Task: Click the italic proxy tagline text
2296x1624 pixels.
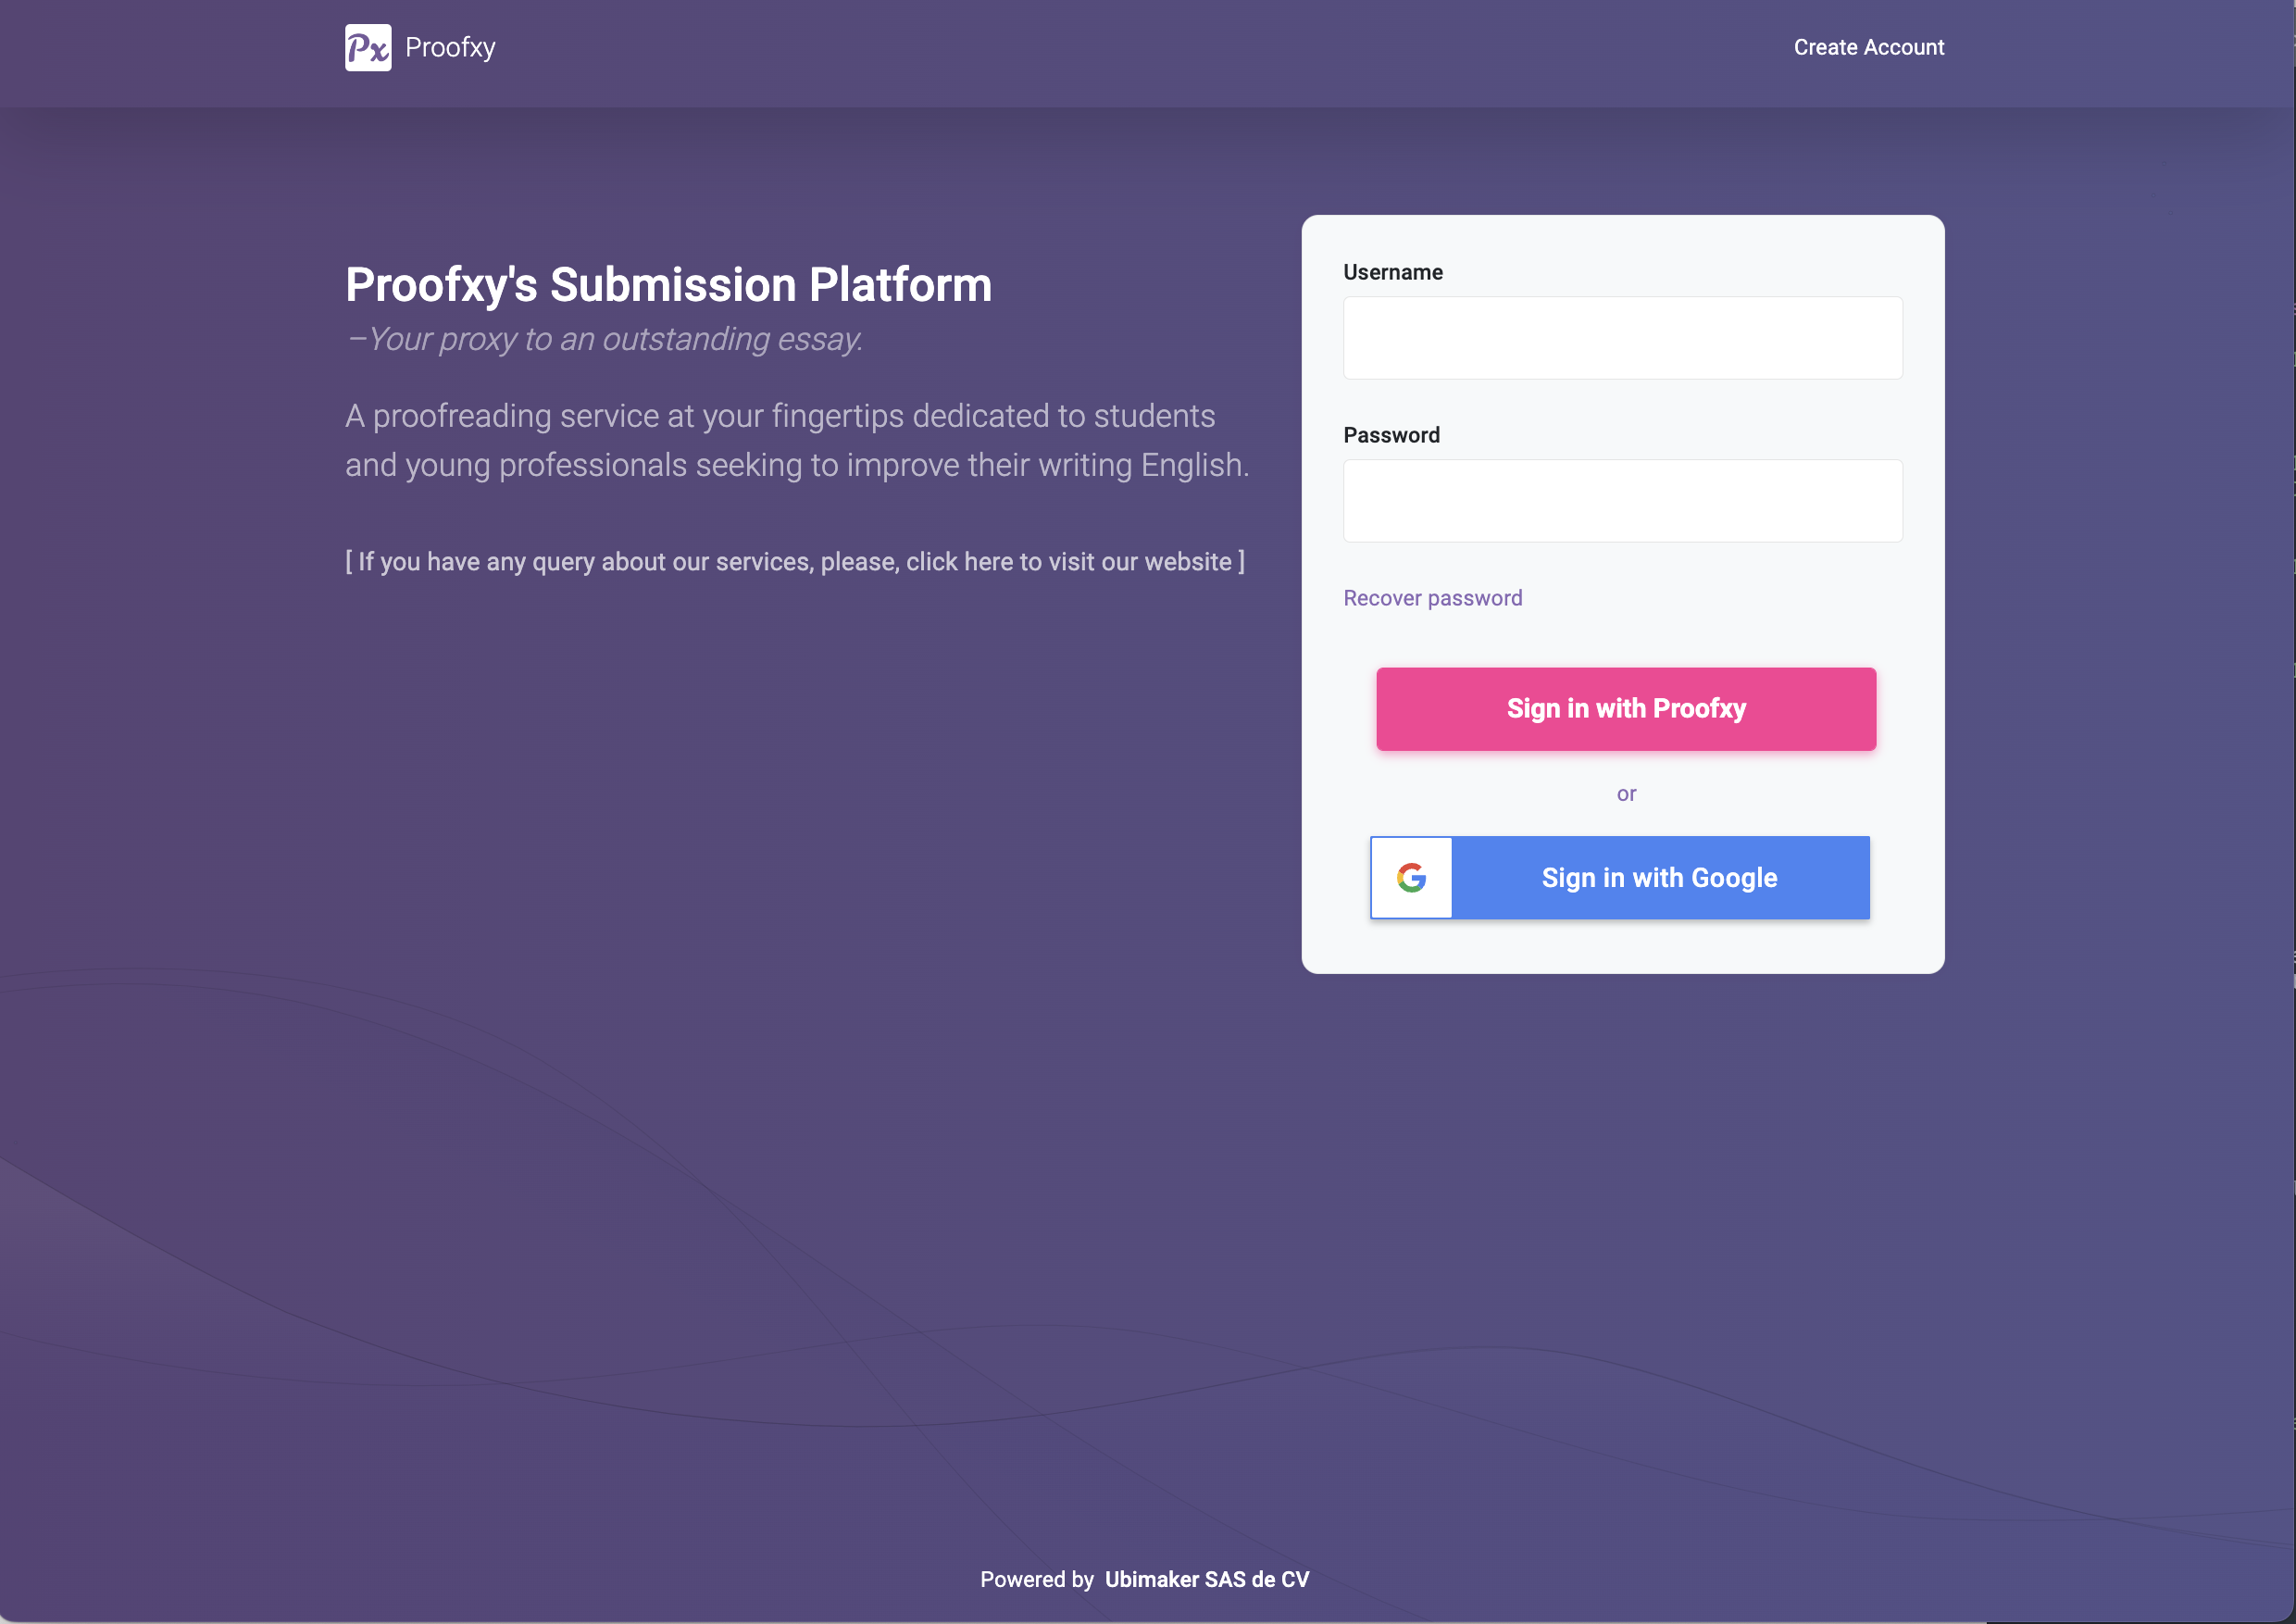Action: 604,339
